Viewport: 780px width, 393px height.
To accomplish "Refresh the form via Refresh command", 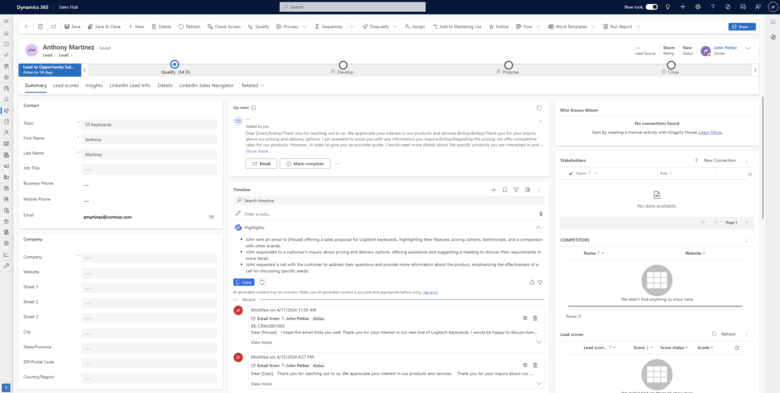I will tap(189, 27).
